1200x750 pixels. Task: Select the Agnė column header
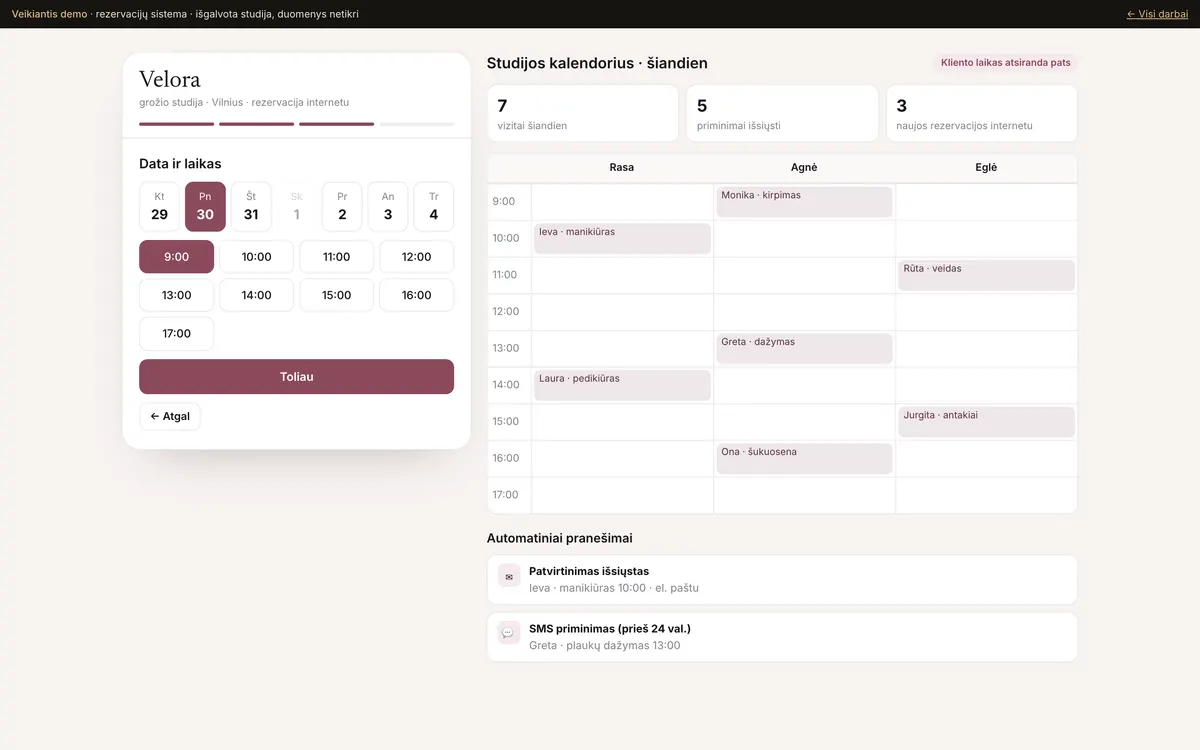pyautogui.click(x=804, y=167)
